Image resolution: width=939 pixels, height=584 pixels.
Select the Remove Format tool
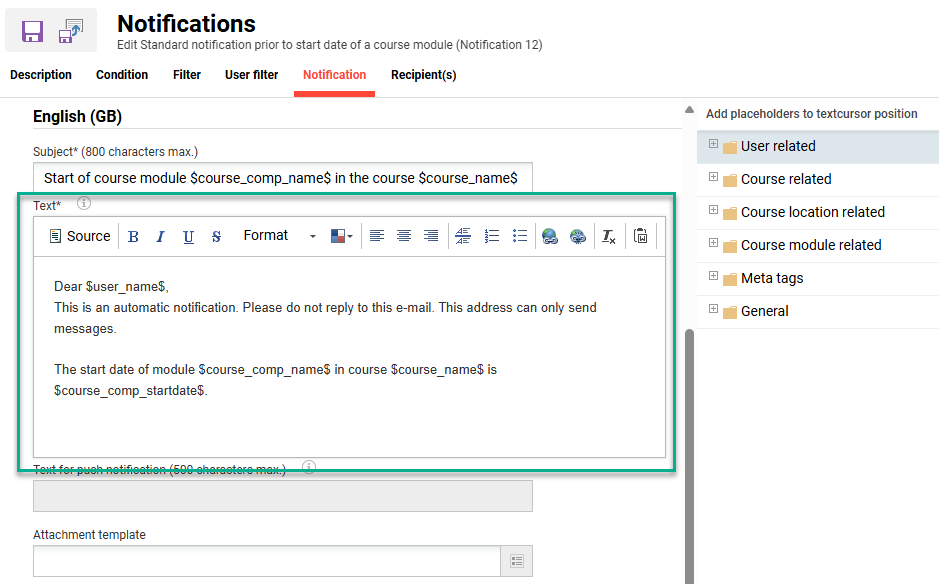(x=608, y=236)
